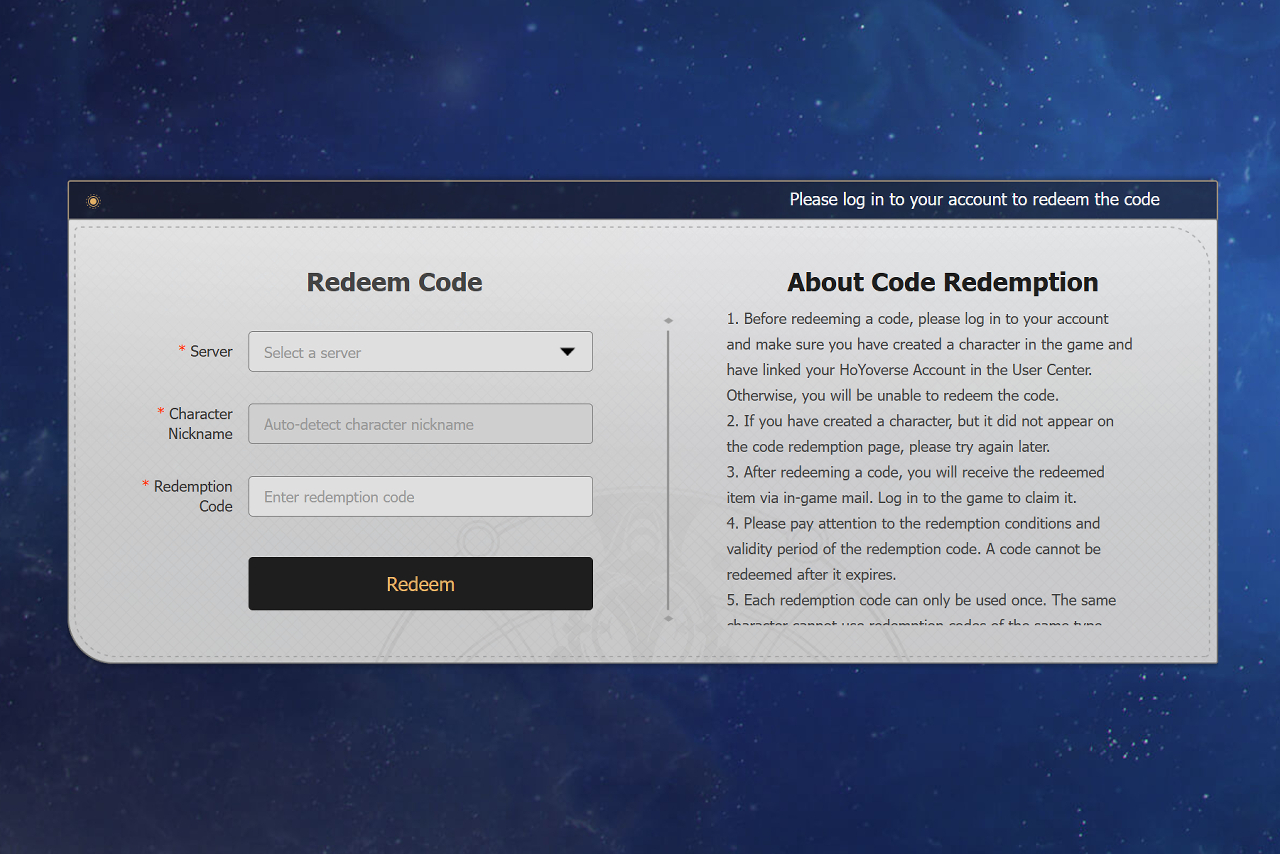Open the 'Select a server' dropdown
Screen dimensions: 1280x854
(420, 352)
